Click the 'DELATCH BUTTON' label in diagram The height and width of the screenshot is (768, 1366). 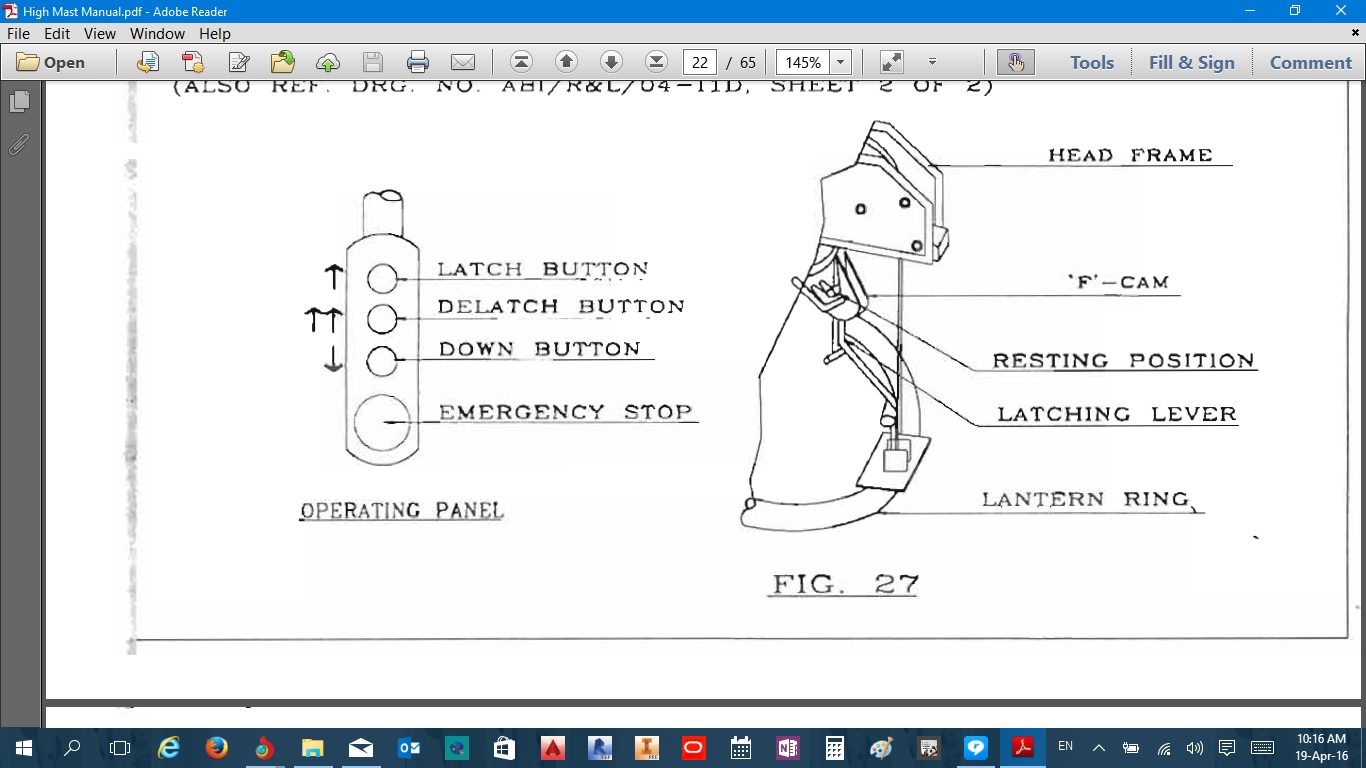click(561, 306)
